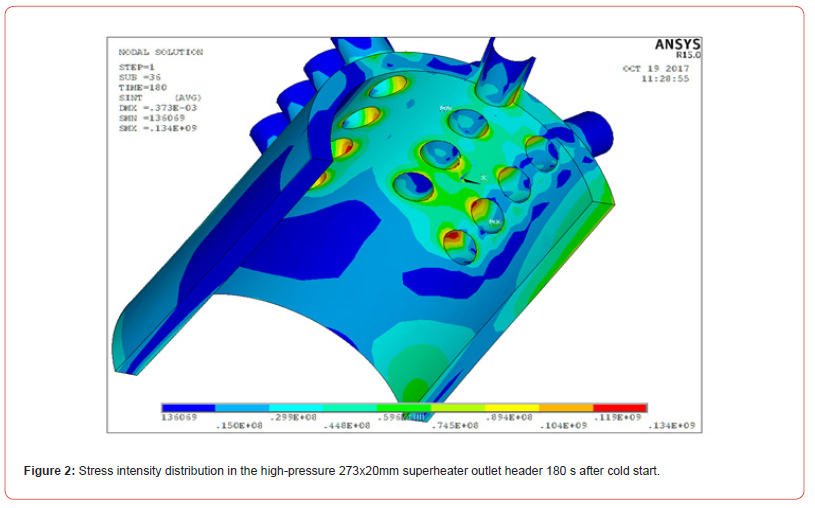The height and width of the screenshot is (508, 815).
Task: Select the red legend color segment
Action: (620, 408)
